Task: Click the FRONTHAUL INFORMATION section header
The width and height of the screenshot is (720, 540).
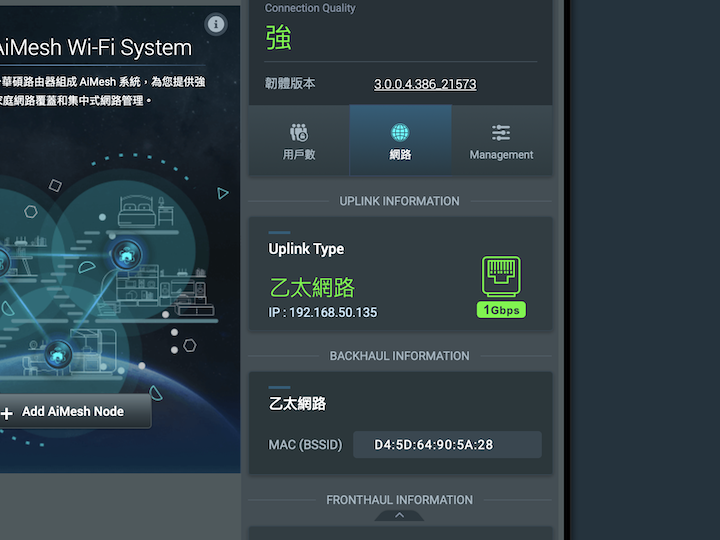Action: tap(399, 500)
